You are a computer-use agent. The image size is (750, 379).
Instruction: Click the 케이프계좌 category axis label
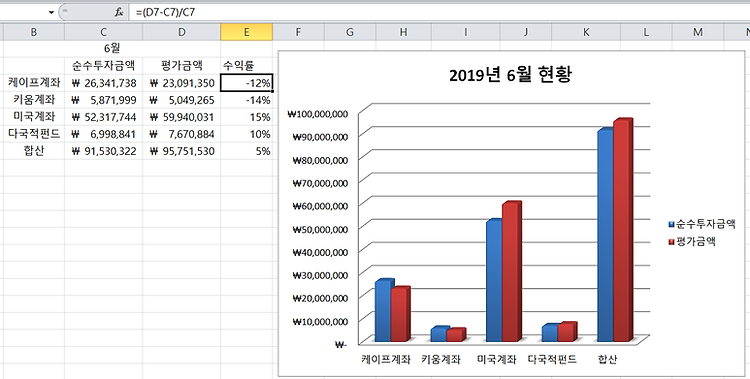click(x=386, y=359)
